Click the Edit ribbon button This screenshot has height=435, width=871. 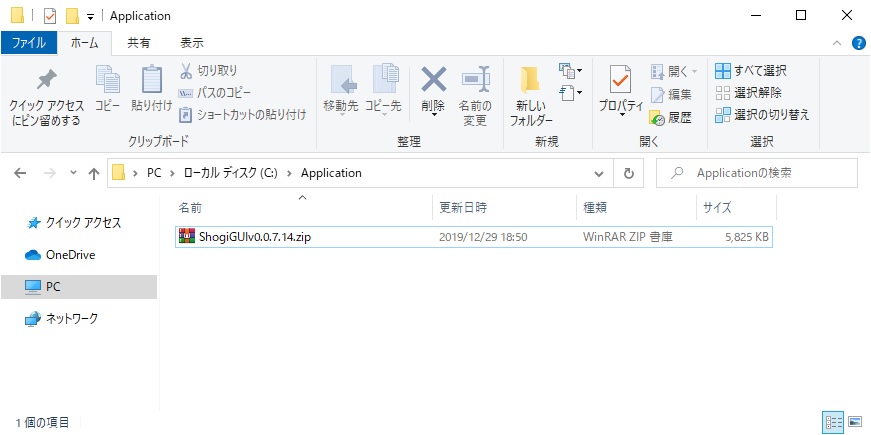click(x=671, y=94)
